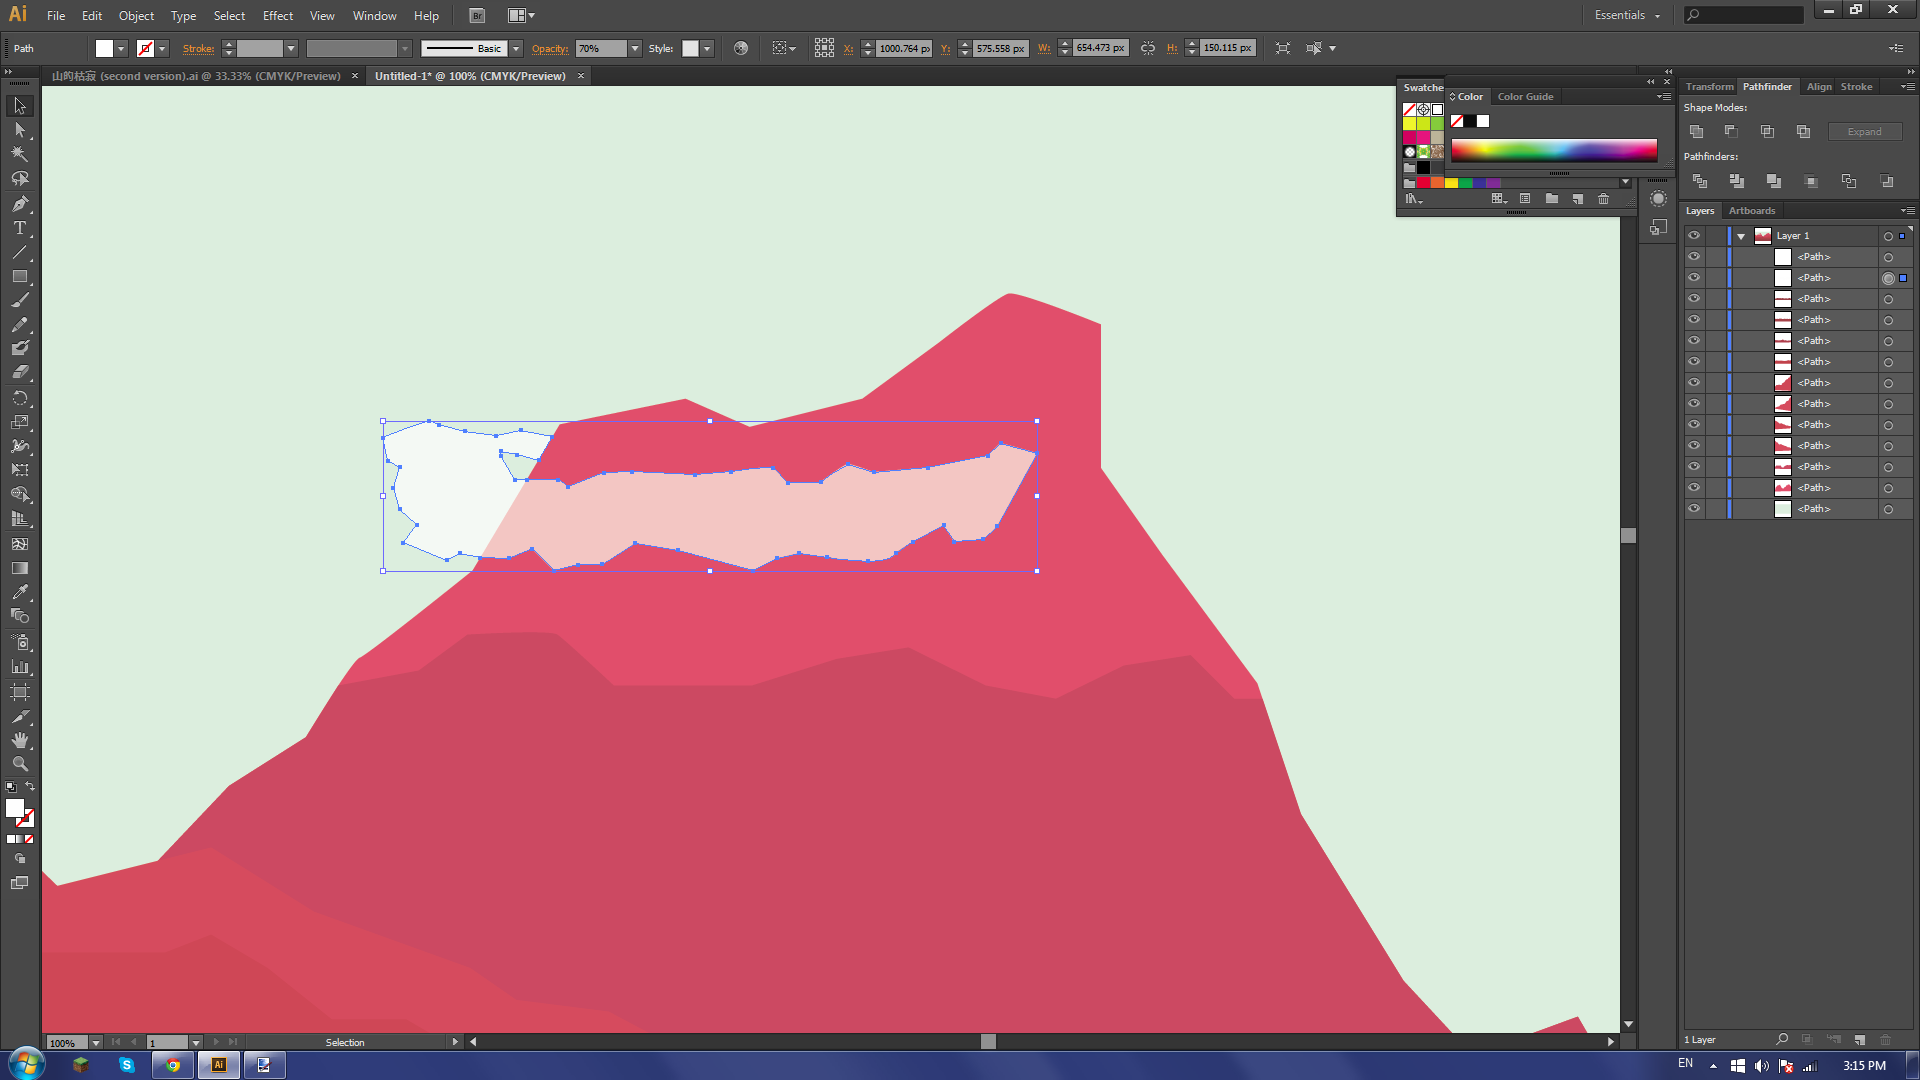
Task: Switch to the Transform panel tab
Action: pyautogui.click(x=1709, y=87)
